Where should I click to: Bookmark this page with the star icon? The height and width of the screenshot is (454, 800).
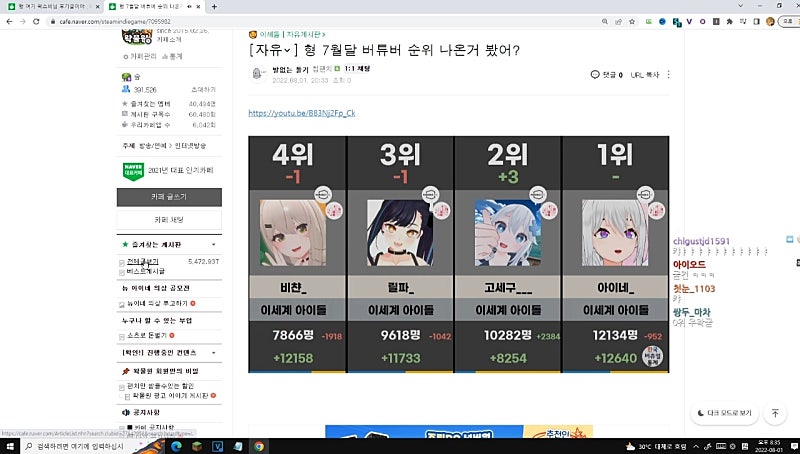[x=632, y=21]
